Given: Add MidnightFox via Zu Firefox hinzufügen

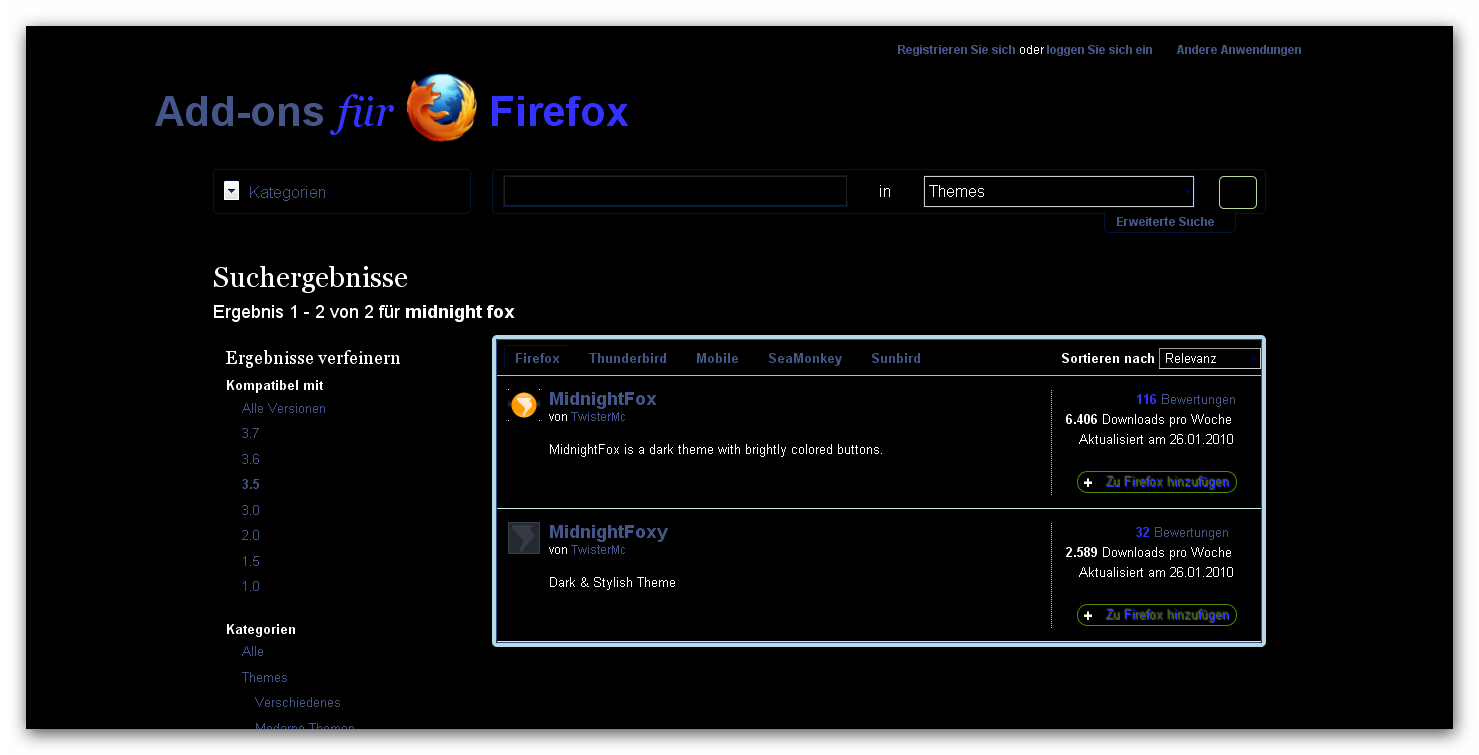Looking at the screenshot, I should tap(1157, 482).
